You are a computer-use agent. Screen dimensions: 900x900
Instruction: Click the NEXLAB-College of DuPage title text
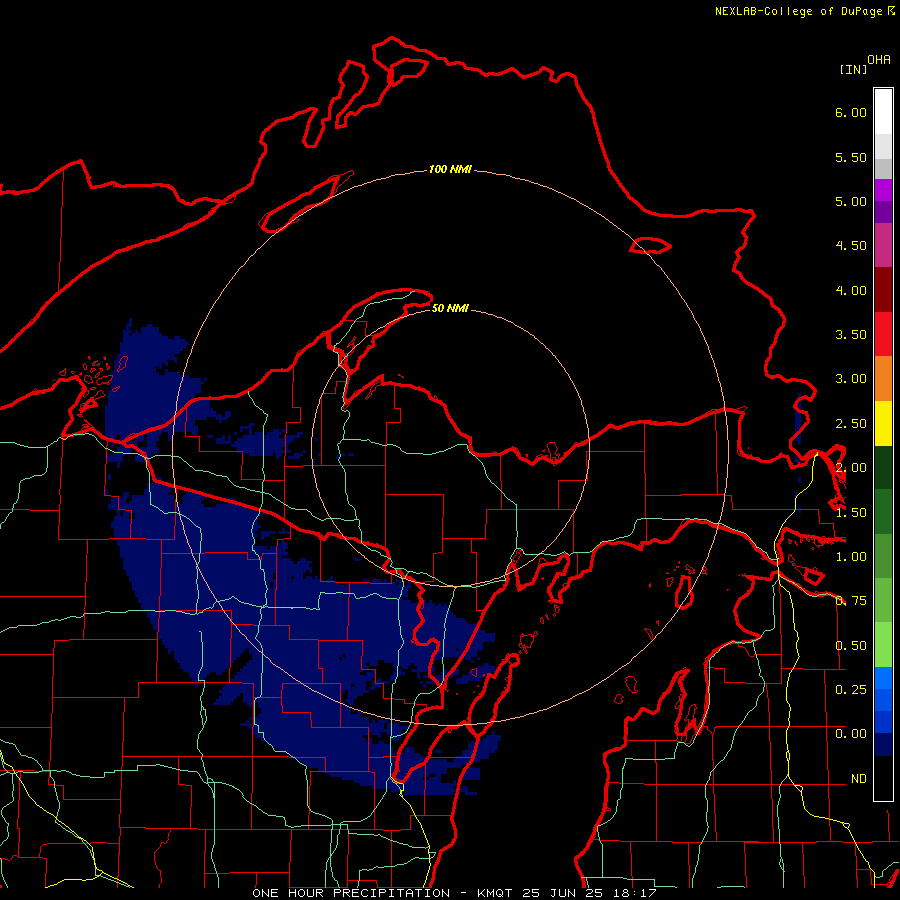(805, 11)
